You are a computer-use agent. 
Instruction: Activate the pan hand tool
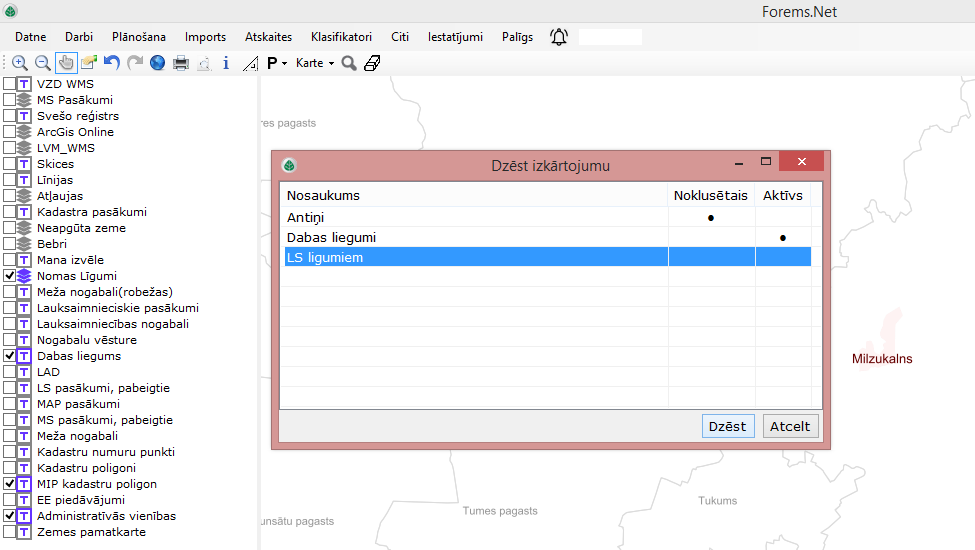[66, 63]
